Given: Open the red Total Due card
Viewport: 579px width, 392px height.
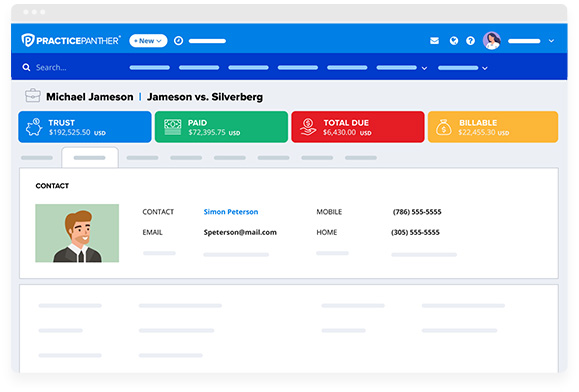Looking at the screenshot, I should pyautogui.click(x=358, y=127).
